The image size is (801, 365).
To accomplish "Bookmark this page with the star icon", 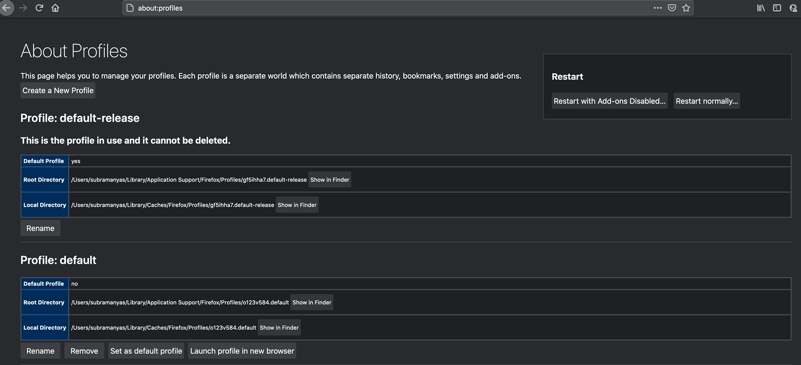I will point(686,8).
